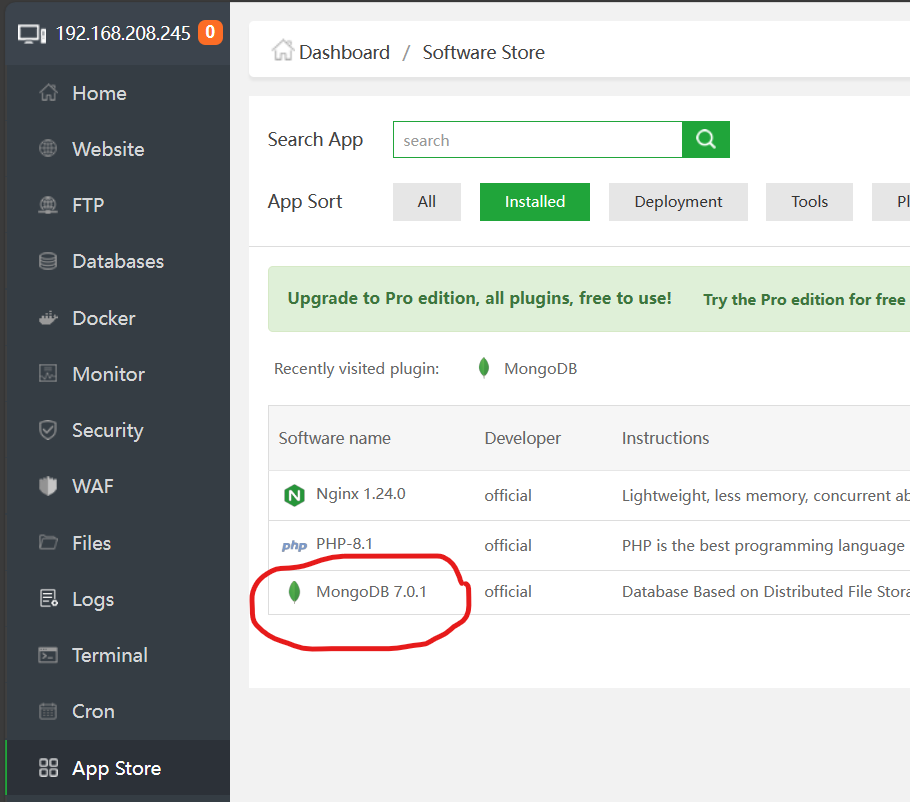Click the green search magnifier button

tap(706, 140)
